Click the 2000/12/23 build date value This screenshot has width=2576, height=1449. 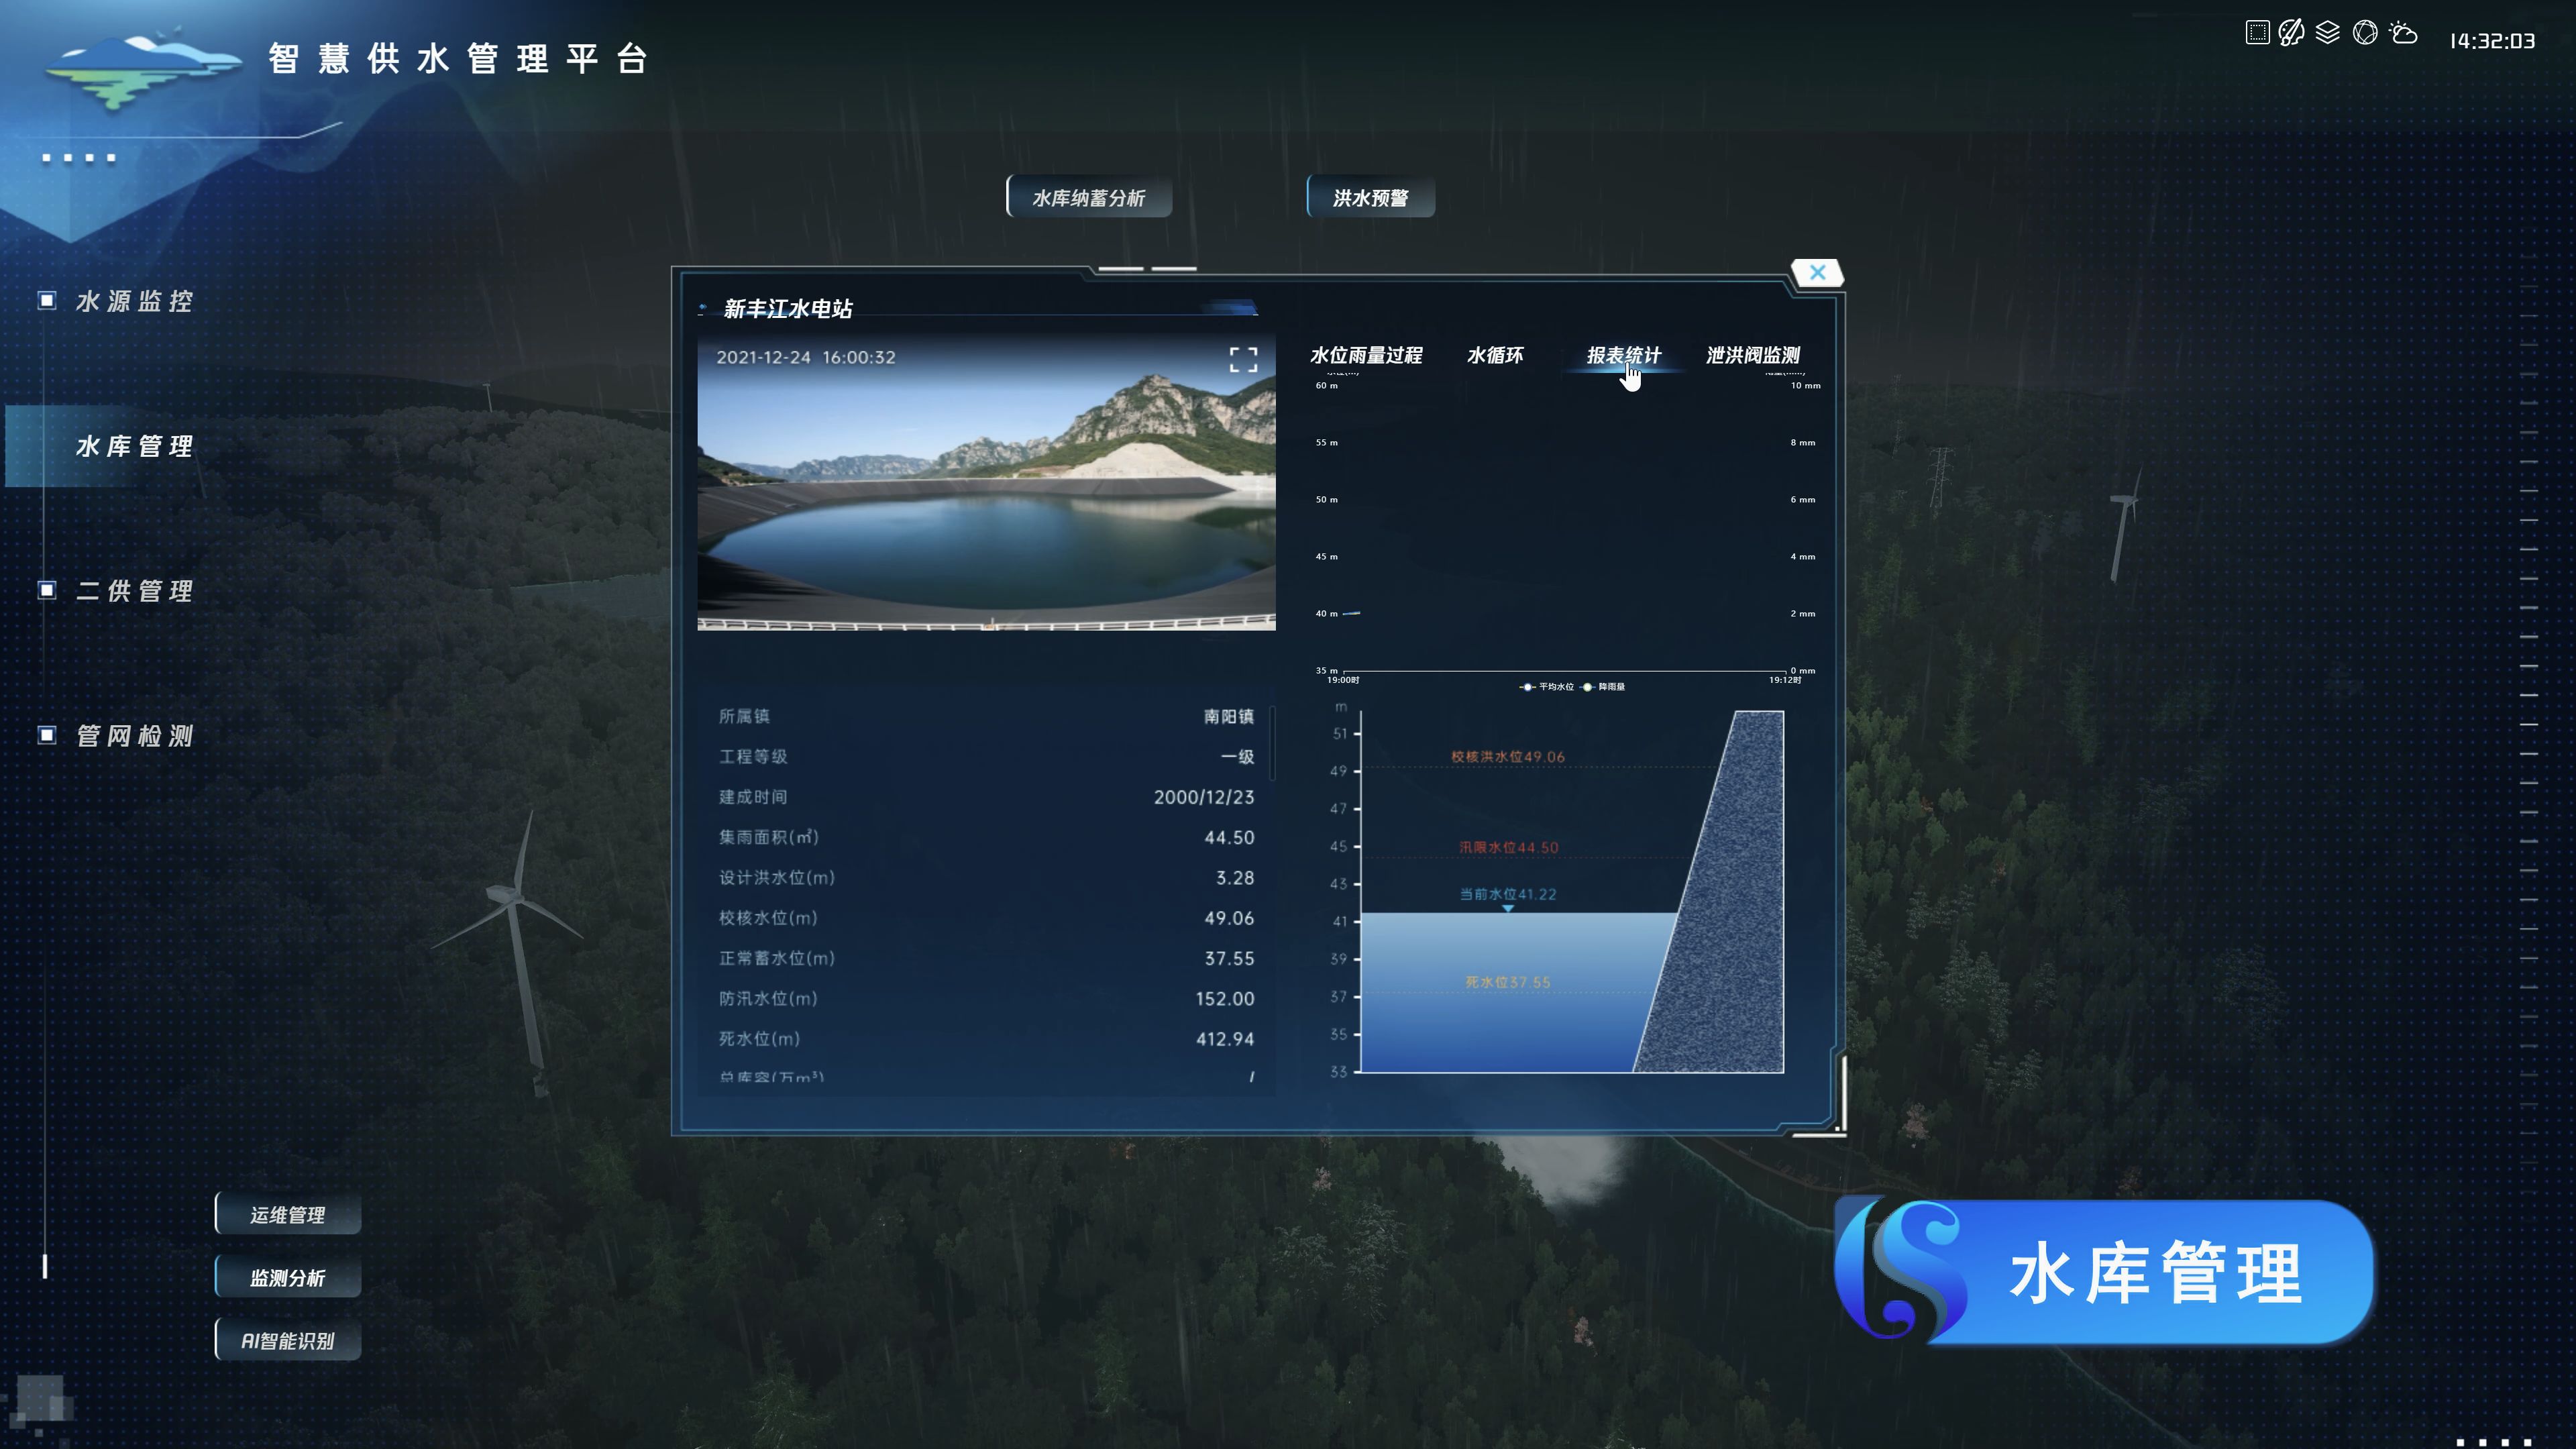click(x=1204, y=797)
